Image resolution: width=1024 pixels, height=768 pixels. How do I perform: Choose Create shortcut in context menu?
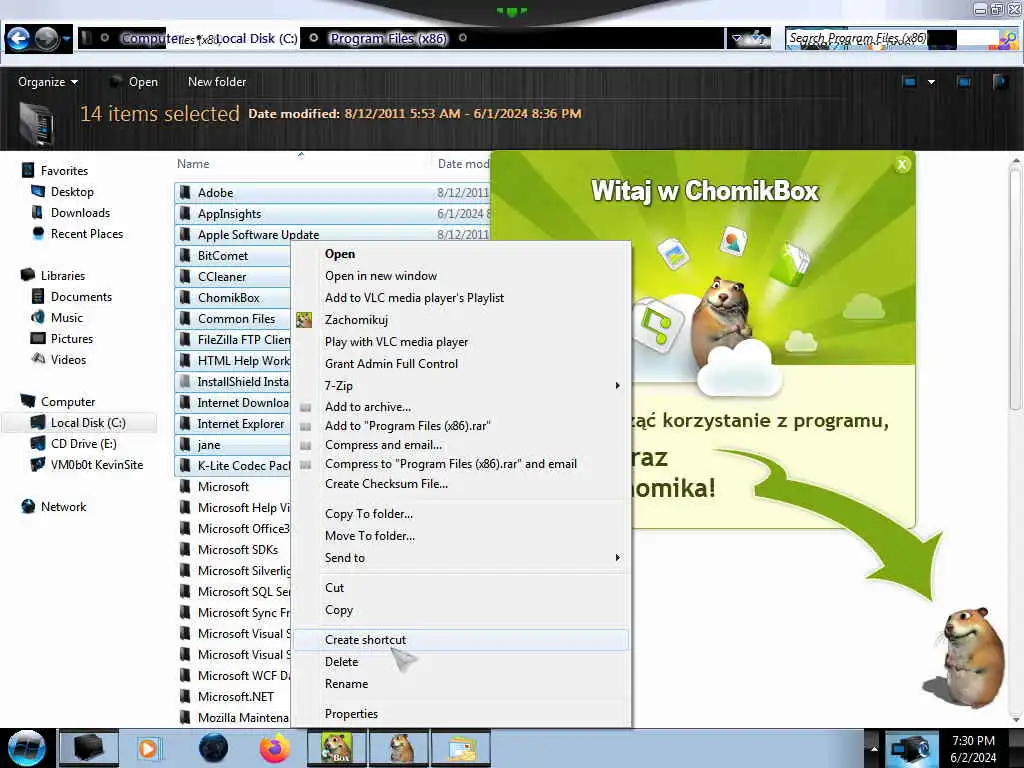[461, 640]
